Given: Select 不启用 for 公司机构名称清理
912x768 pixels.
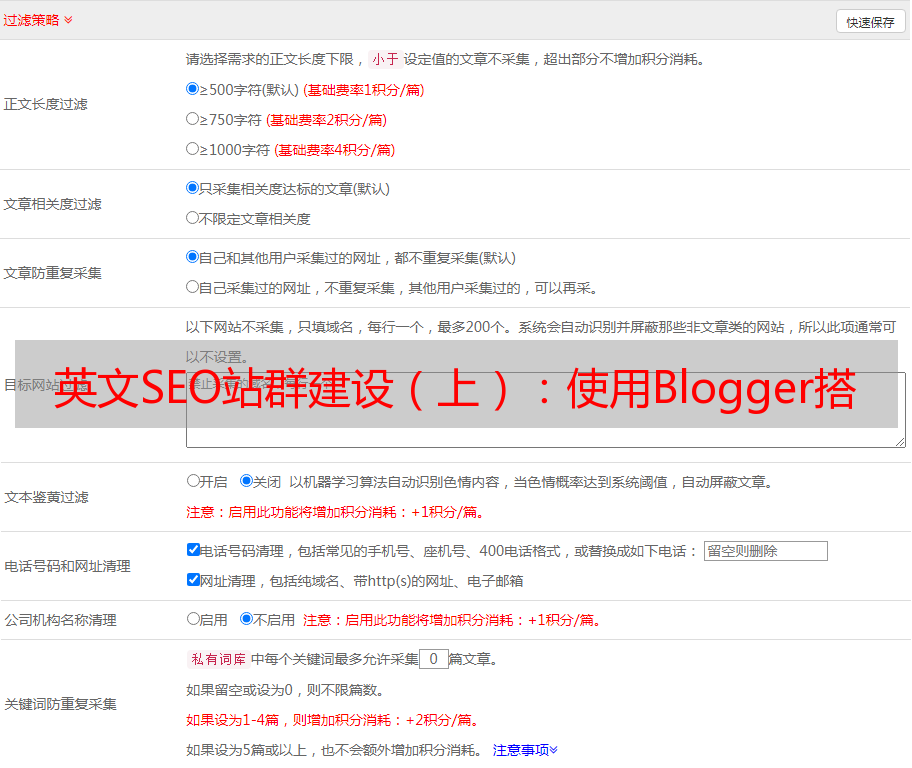Looking at the screenshot, I should point(246,618).
